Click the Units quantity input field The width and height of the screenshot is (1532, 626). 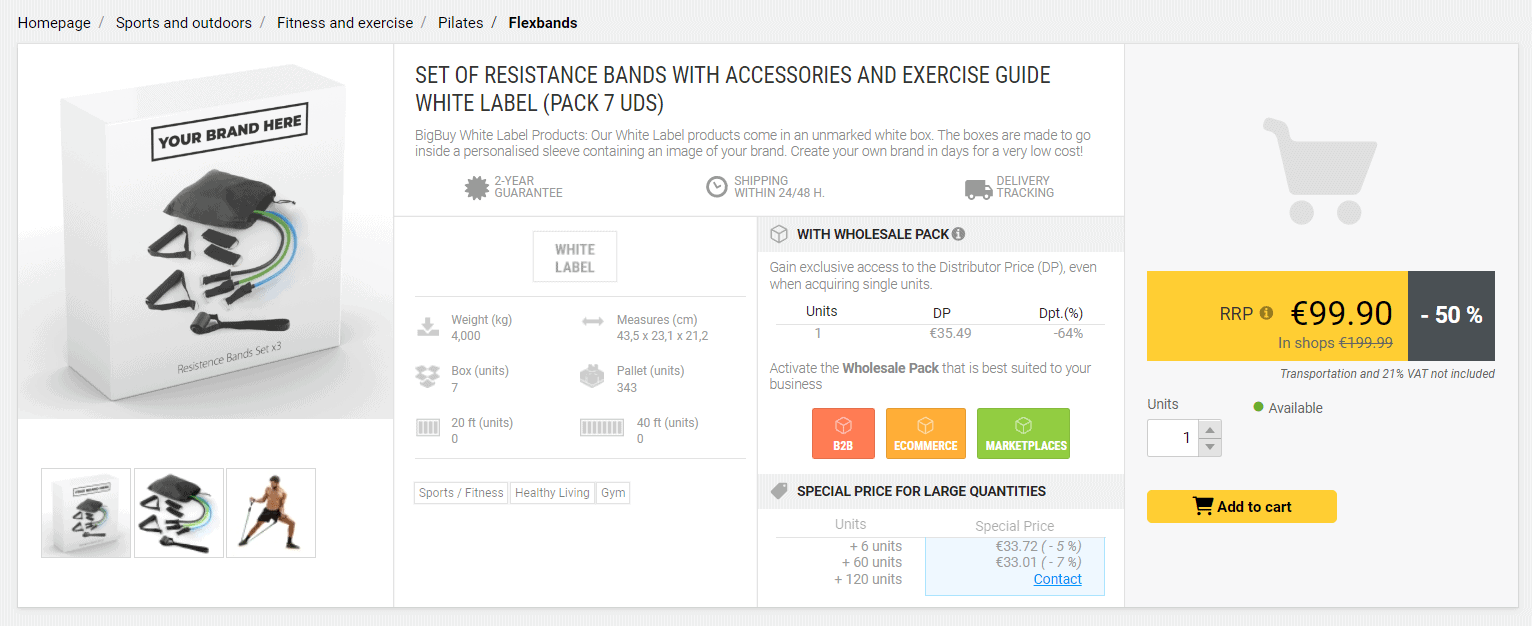(x=1173, y=438)
